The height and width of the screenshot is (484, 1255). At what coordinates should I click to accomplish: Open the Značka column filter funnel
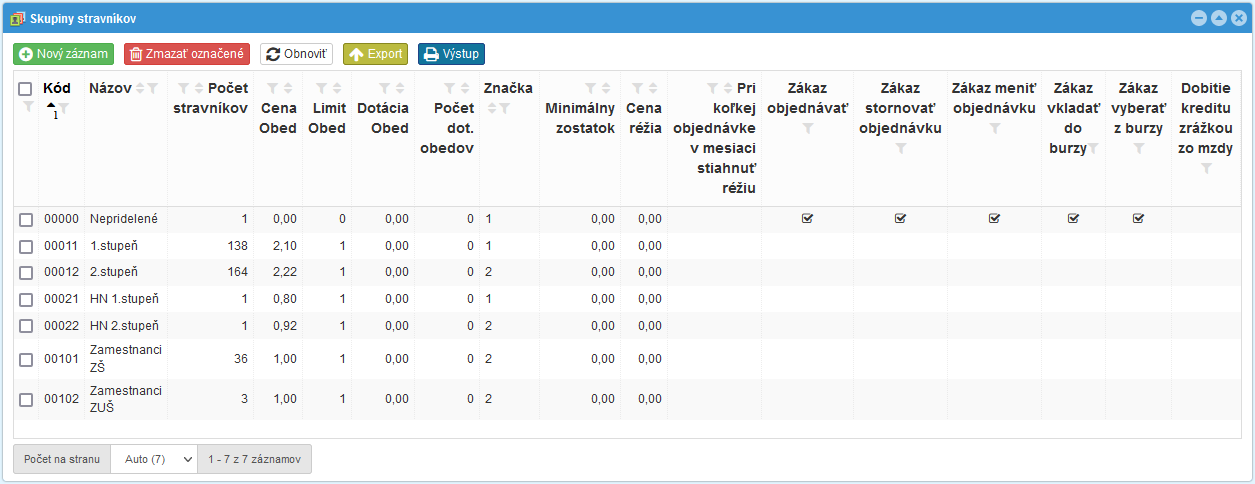(506, 107)
